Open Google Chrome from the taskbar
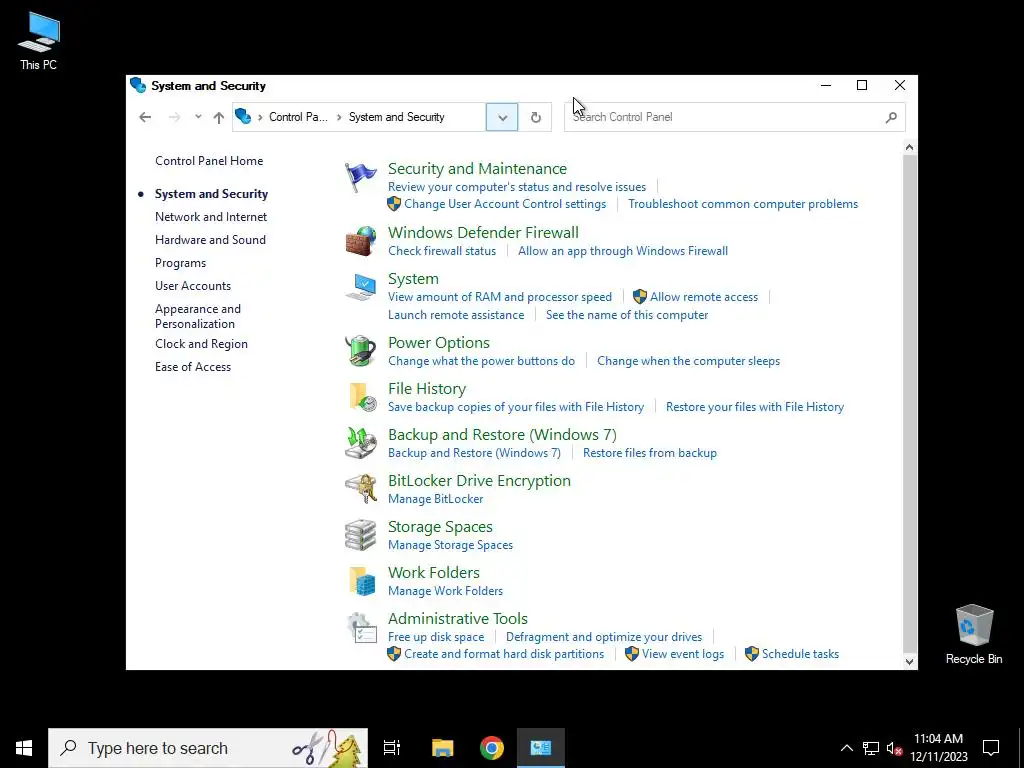The image size is (1024, 768). click(492, 748)
